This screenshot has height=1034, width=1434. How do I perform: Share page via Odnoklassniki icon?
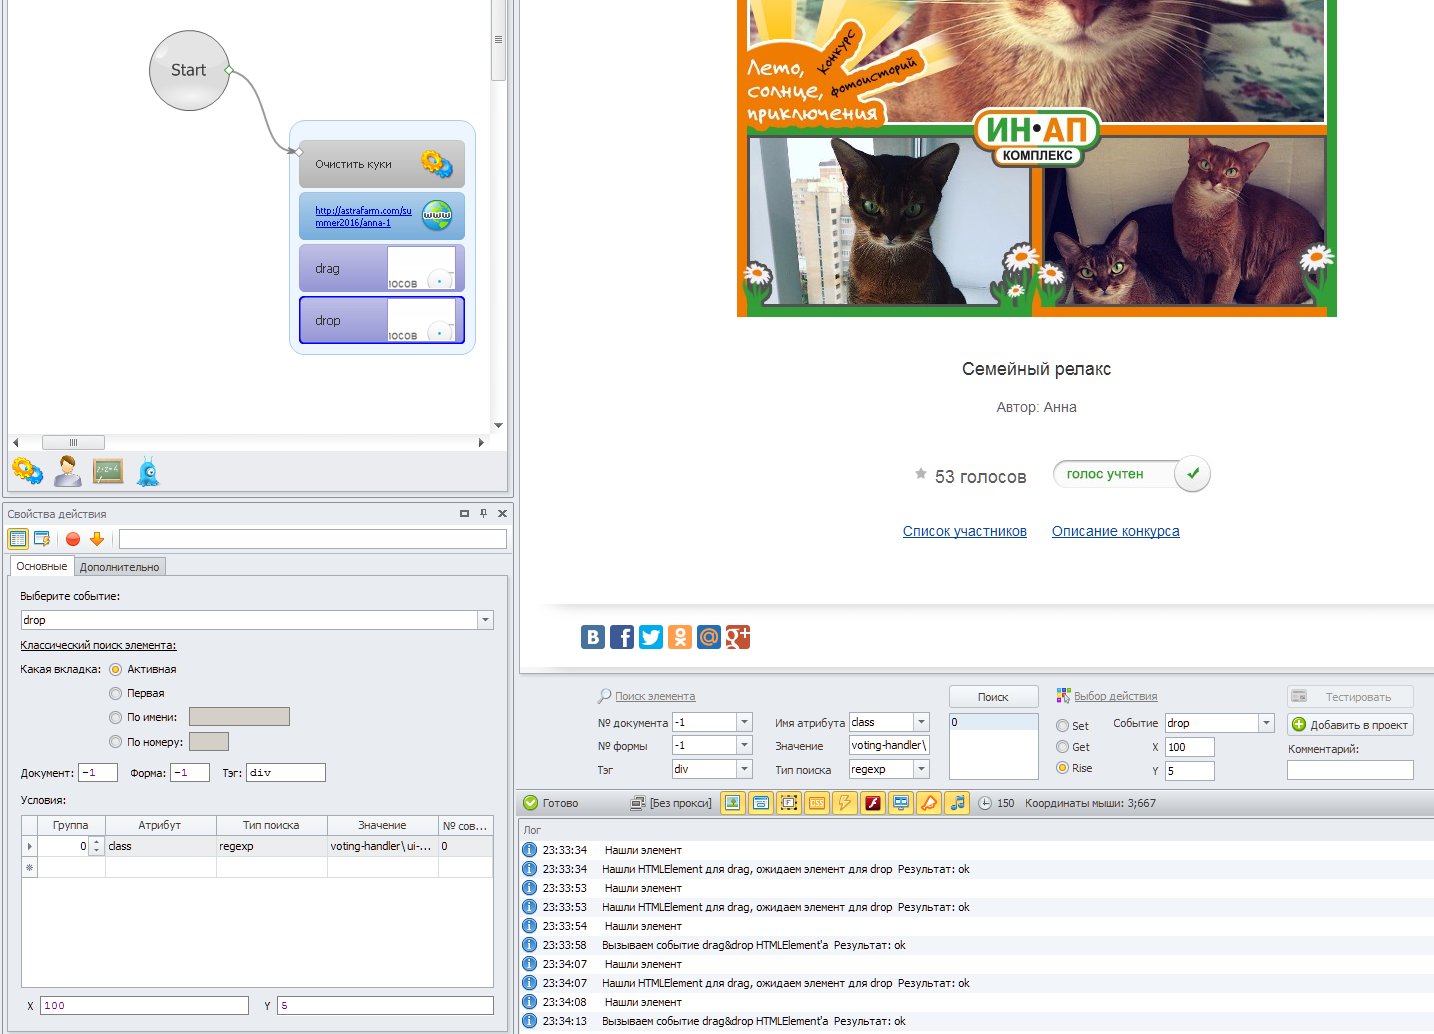point(680,637)
